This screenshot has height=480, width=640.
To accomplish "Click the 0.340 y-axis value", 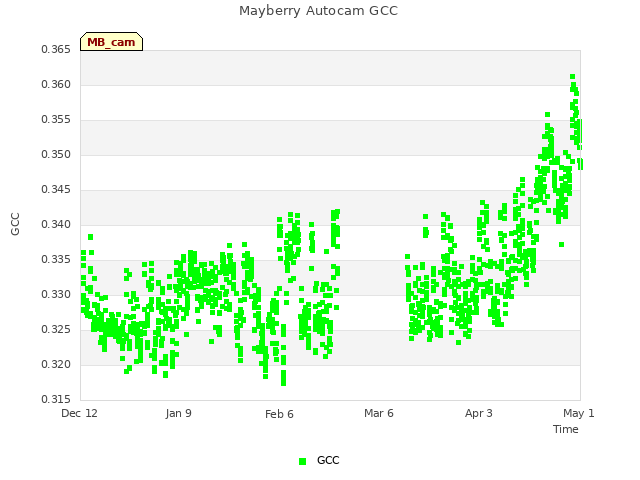I will pos(56,224).
